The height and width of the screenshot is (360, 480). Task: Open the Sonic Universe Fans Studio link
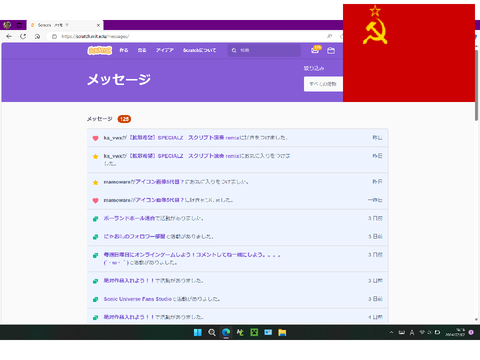(x=138, y=299)
